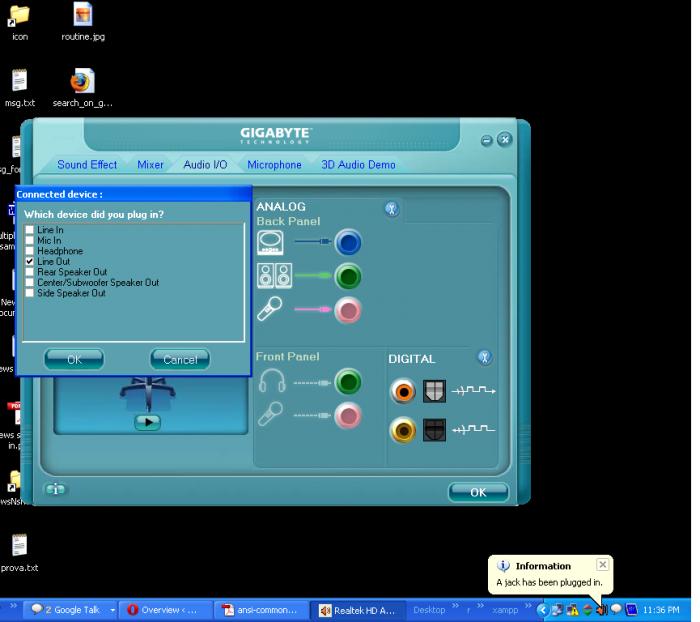
Task: Click the 'Information' balloon title
Action: (x=543, y=566)
